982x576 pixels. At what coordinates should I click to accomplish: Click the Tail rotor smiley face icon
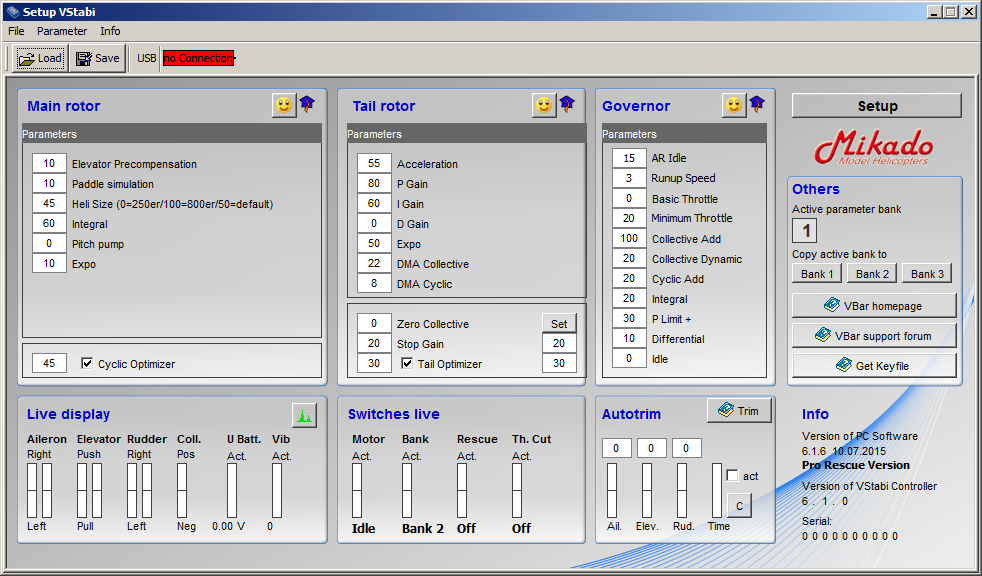544,105
